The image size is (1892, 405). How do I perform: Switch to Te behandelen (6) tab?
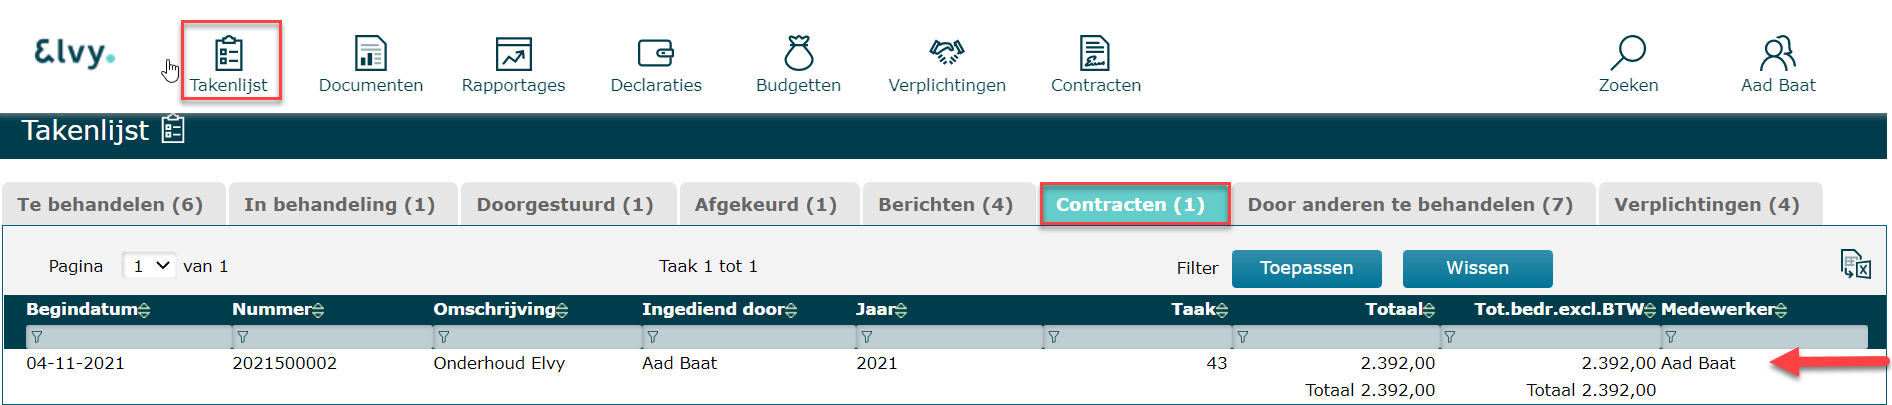(110, 205)
